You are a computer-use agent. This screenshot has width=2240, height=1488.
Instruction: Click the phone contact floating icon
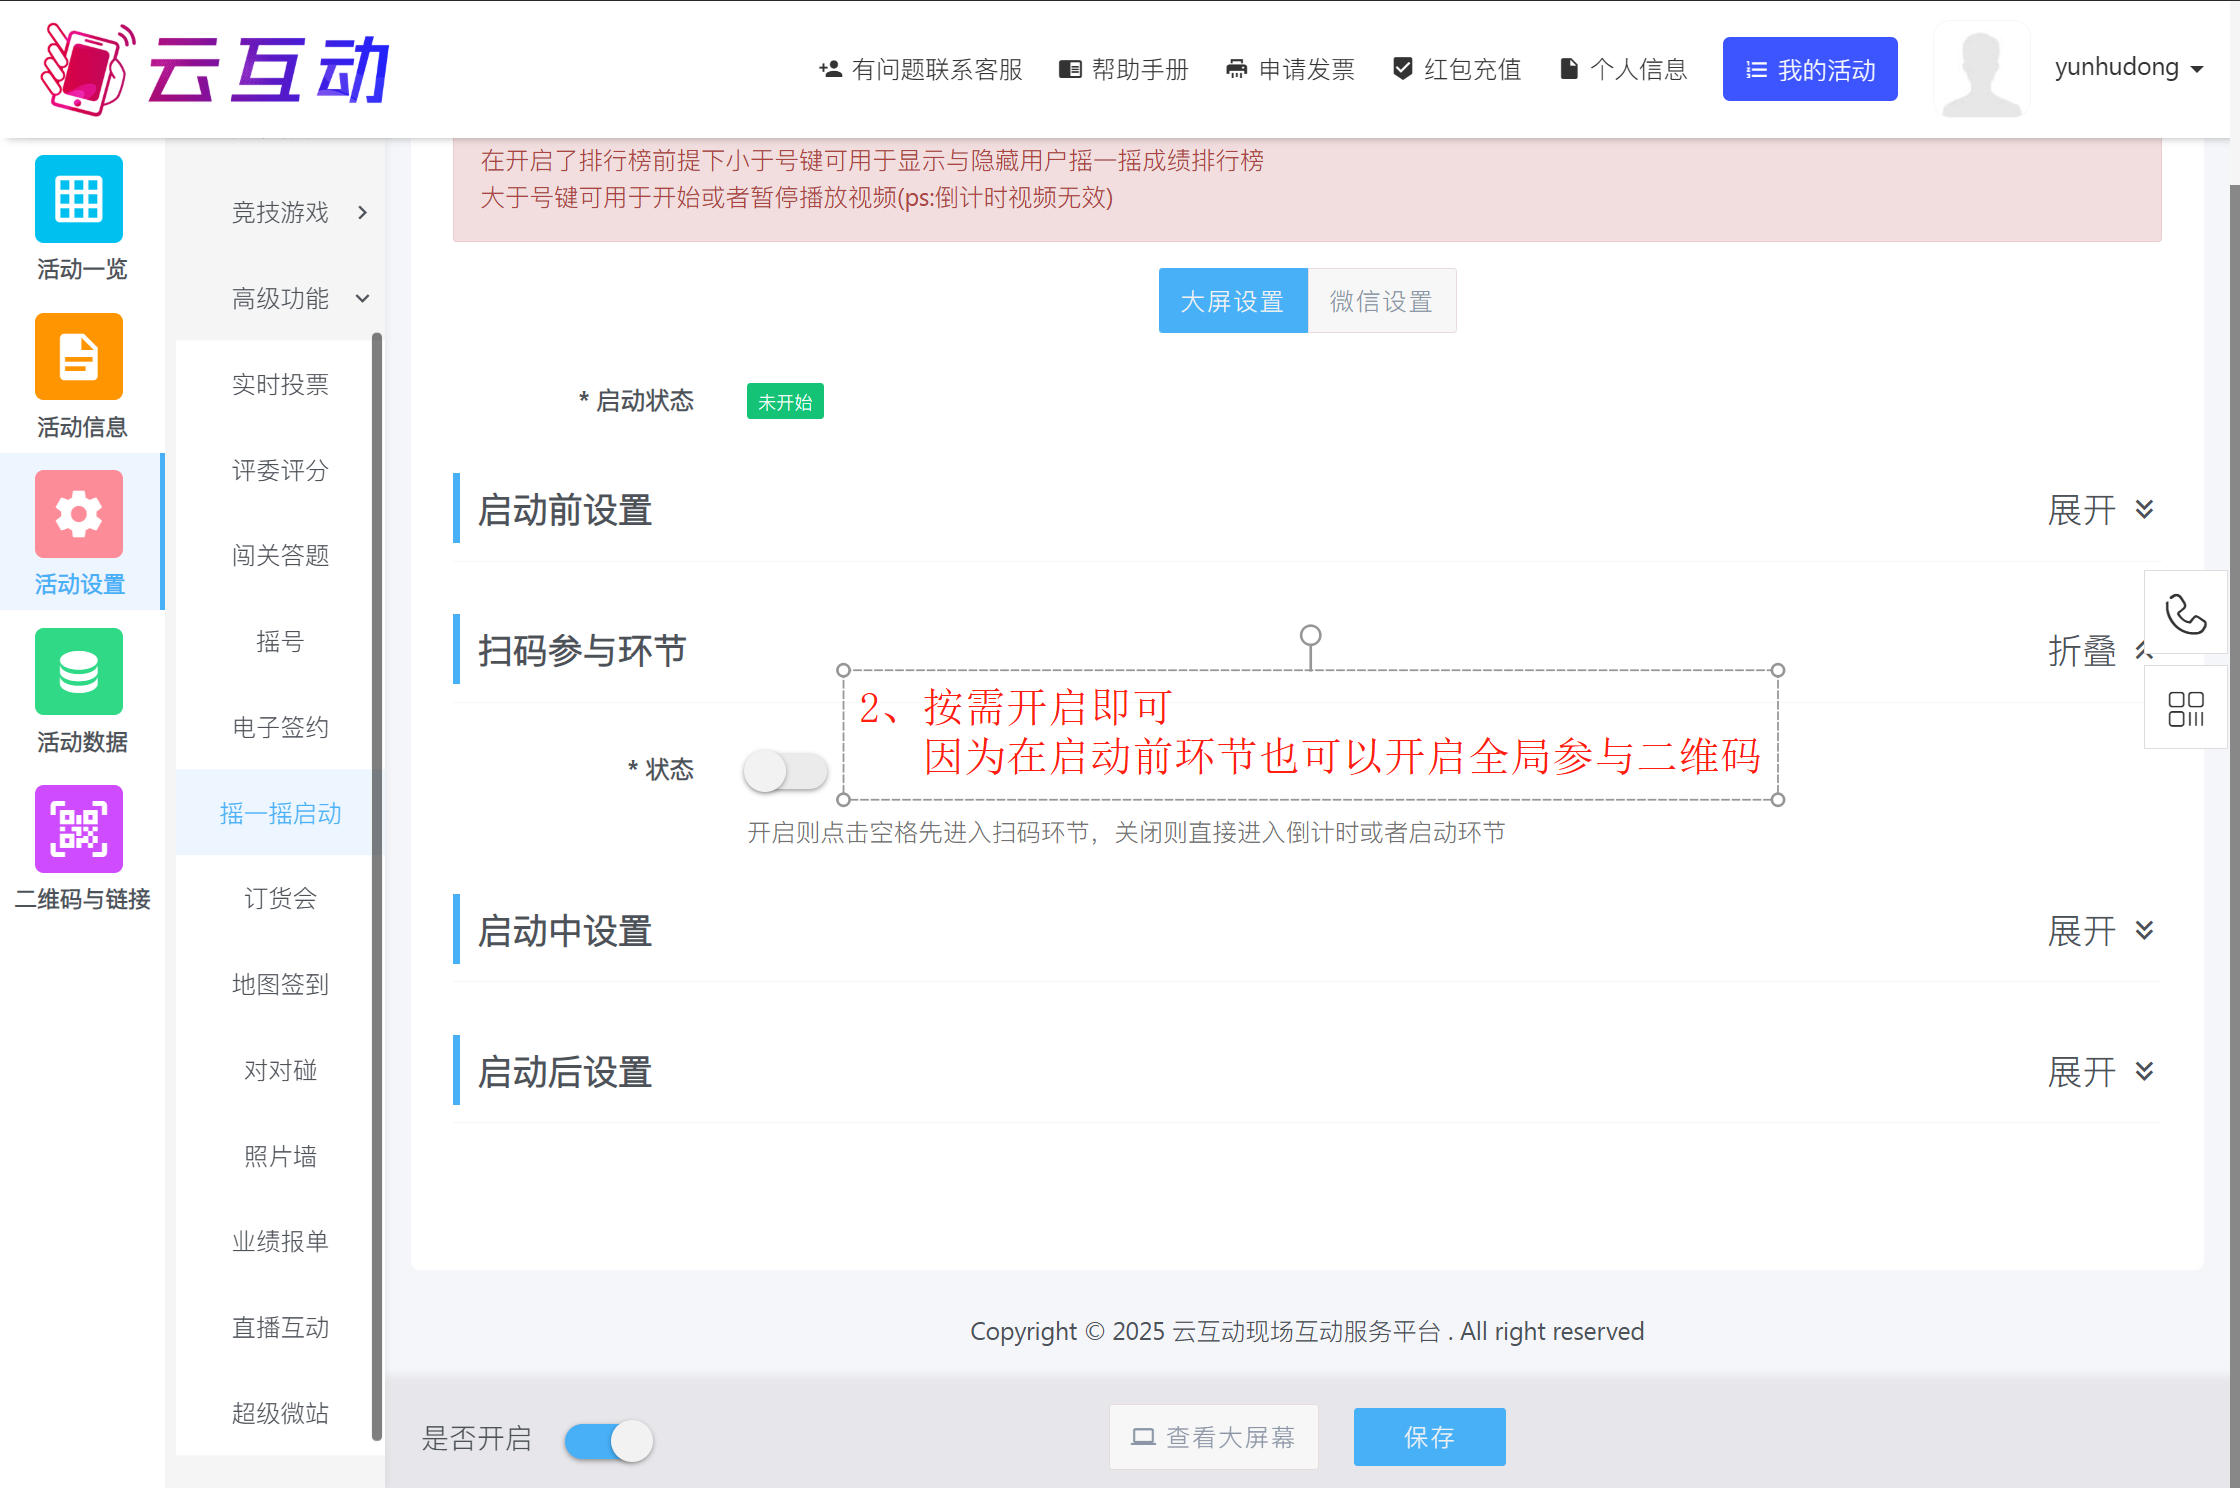[x=2185, y=614]
